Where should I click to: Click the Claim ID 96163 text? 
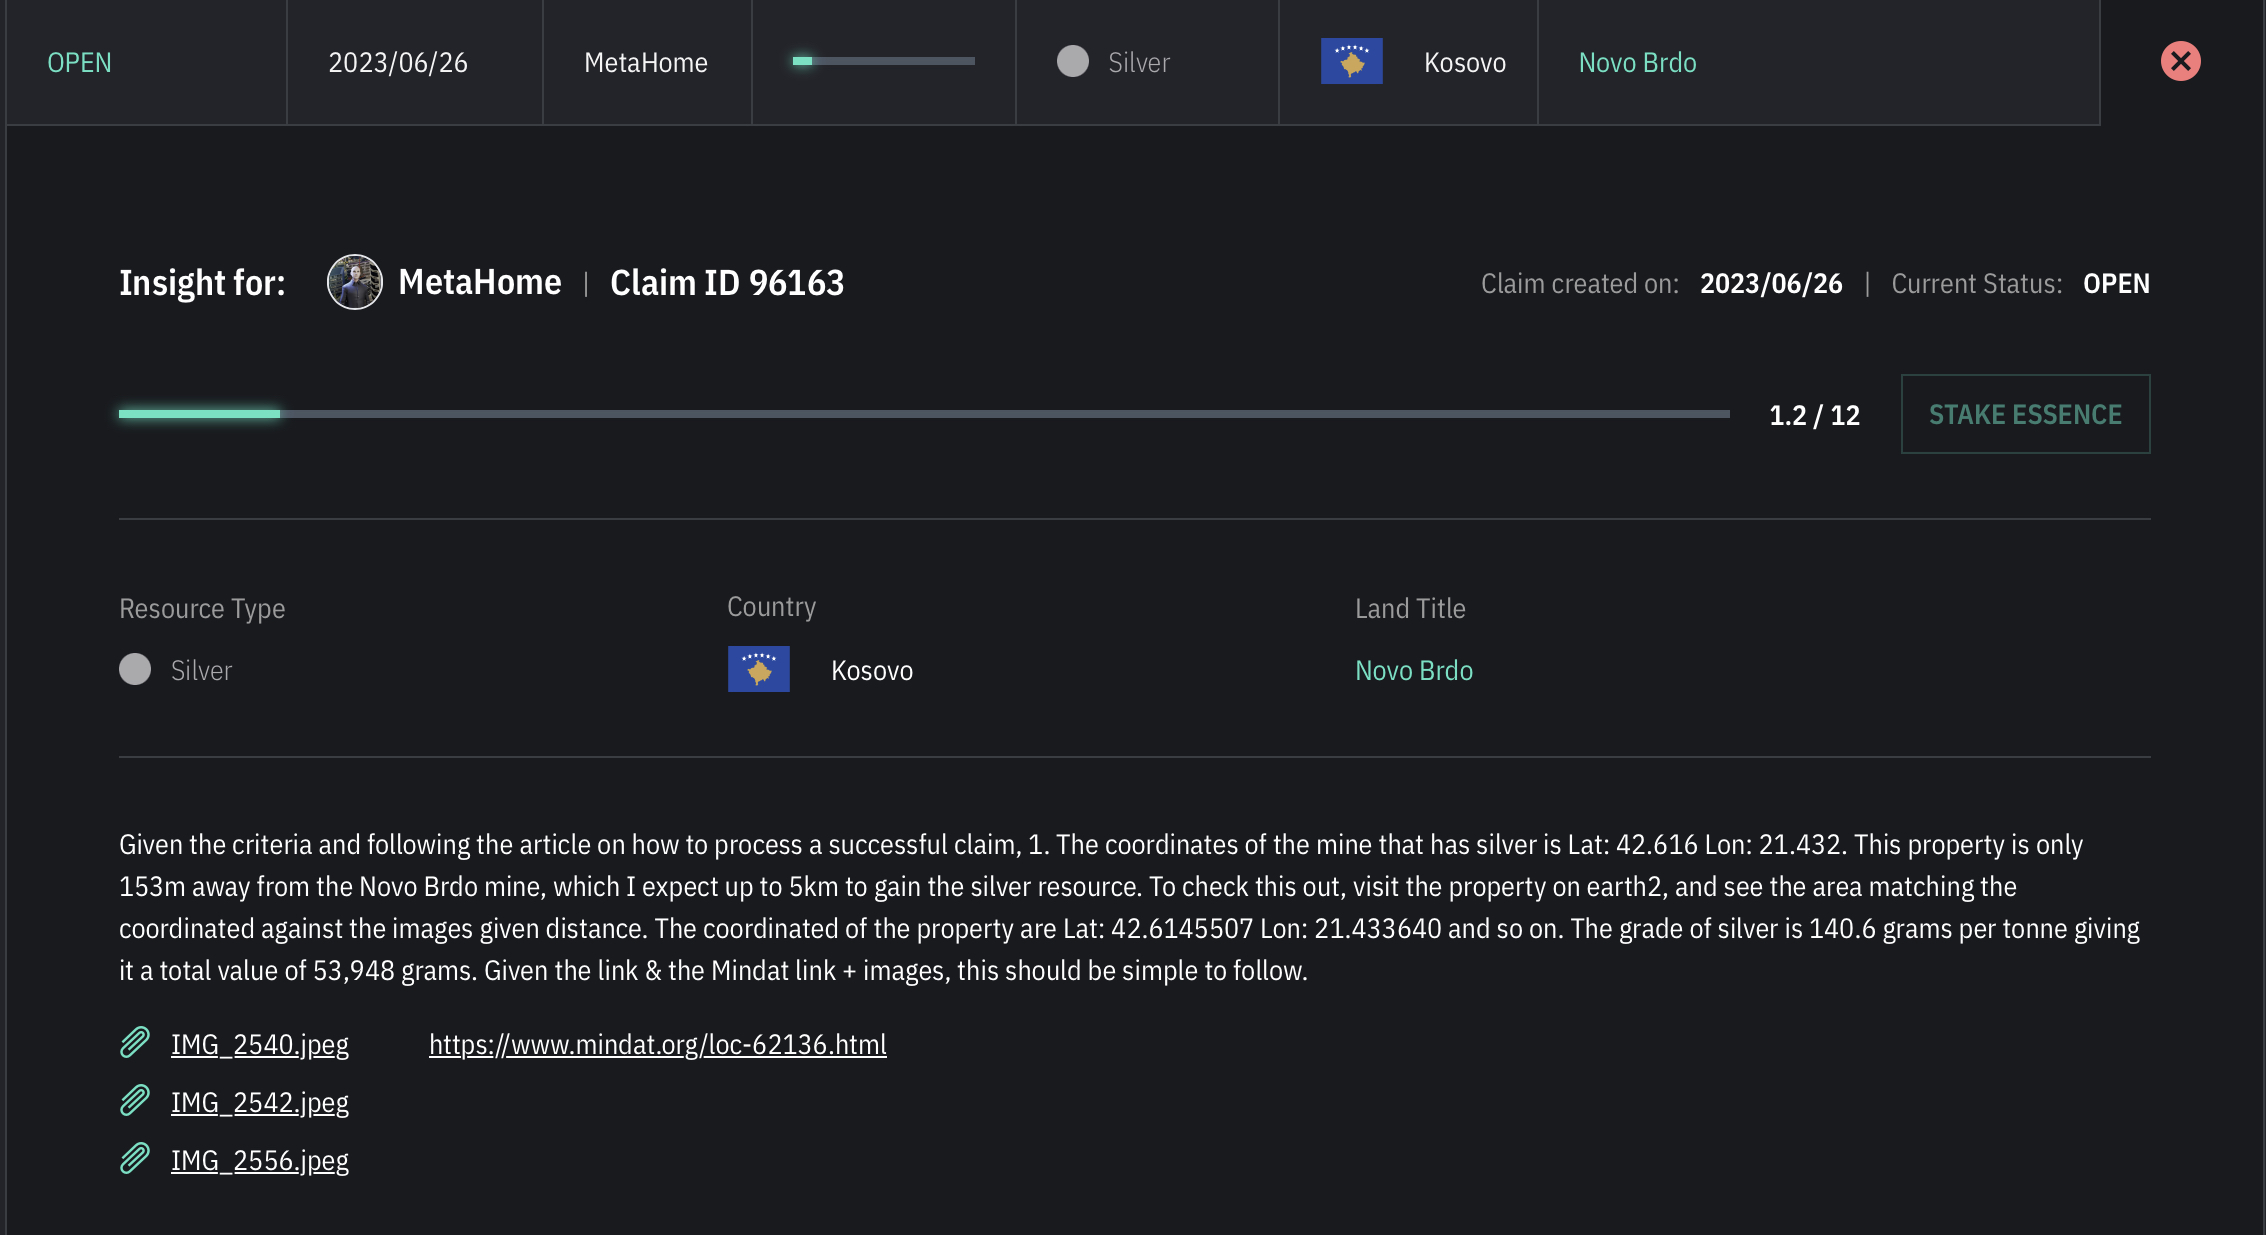727,283
